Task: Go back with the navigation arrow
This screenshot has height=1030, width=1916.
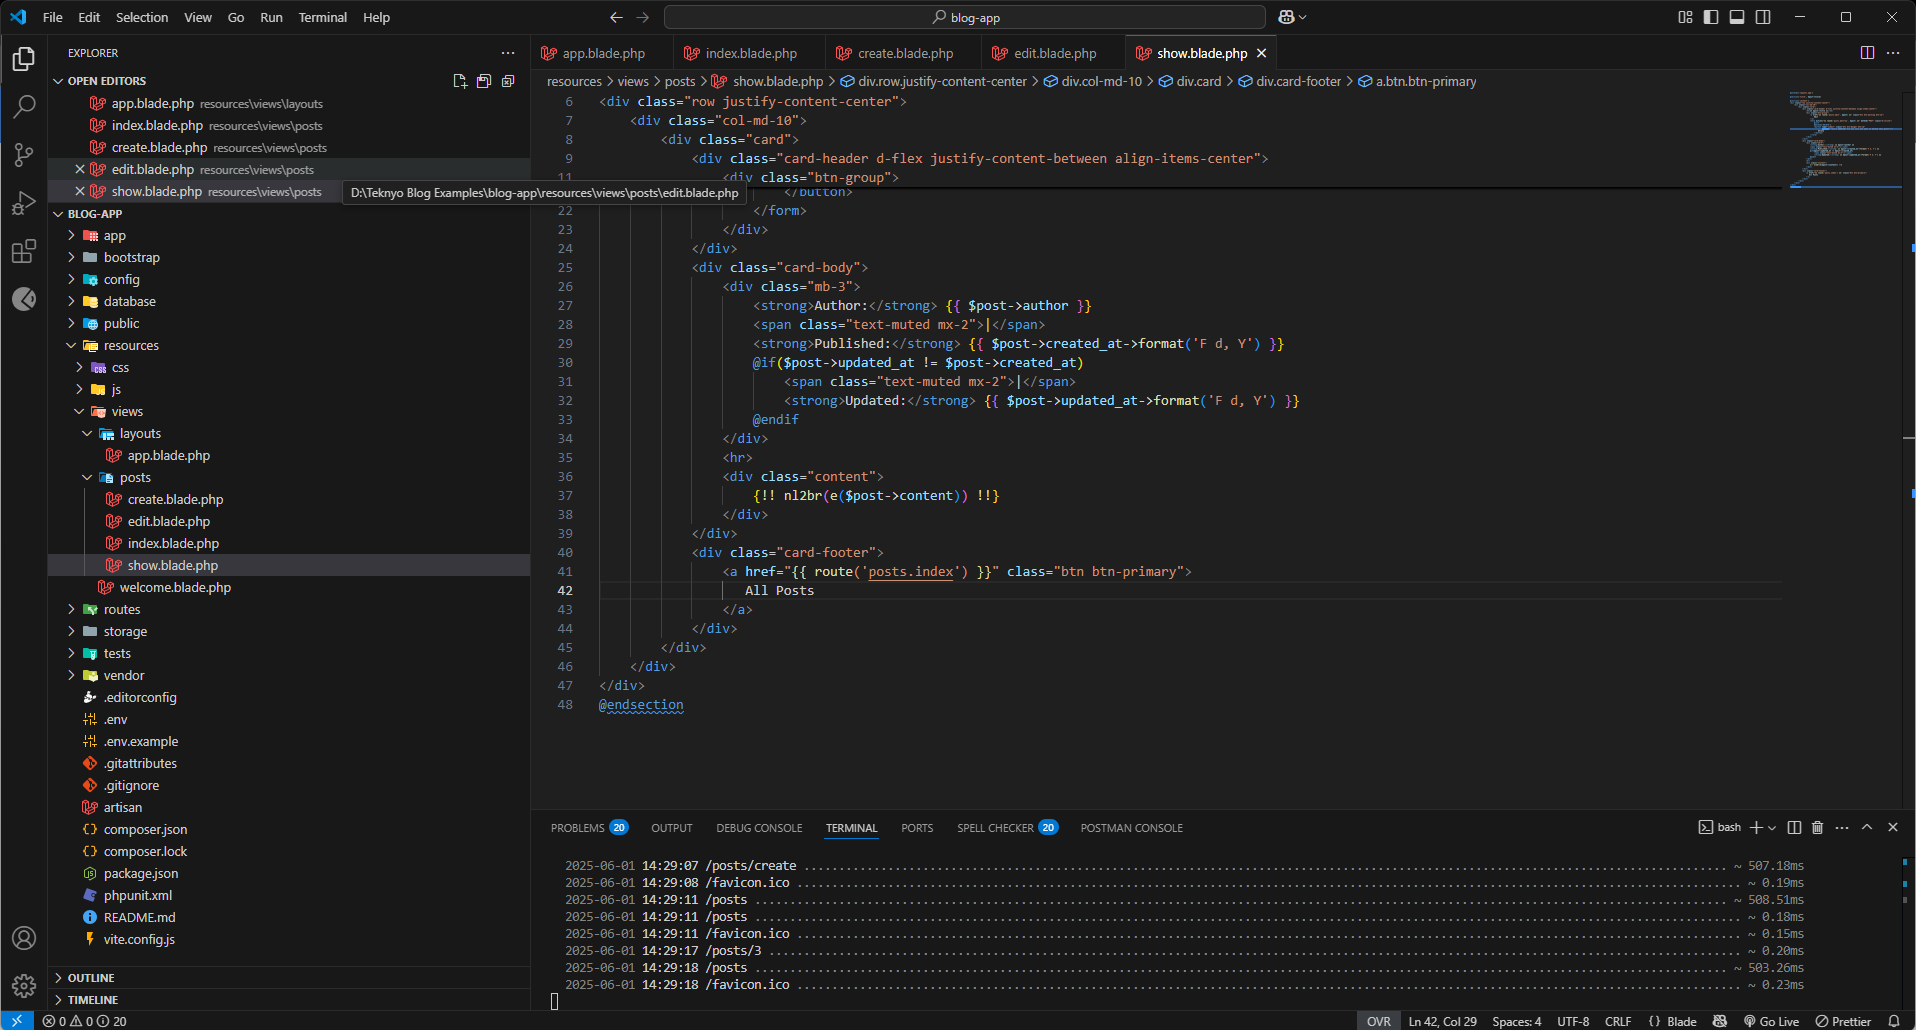Action: [616, 17]
